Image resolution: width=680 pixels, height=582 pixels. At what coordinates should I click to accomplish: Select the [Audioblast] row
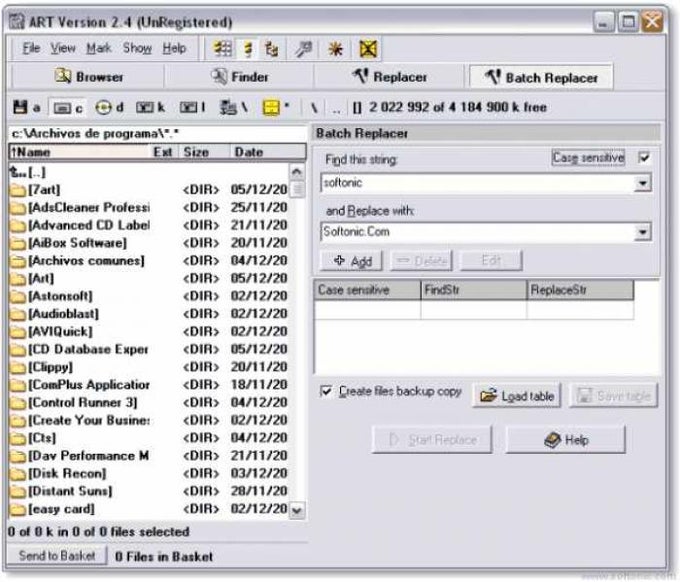[x=148, y=314]
